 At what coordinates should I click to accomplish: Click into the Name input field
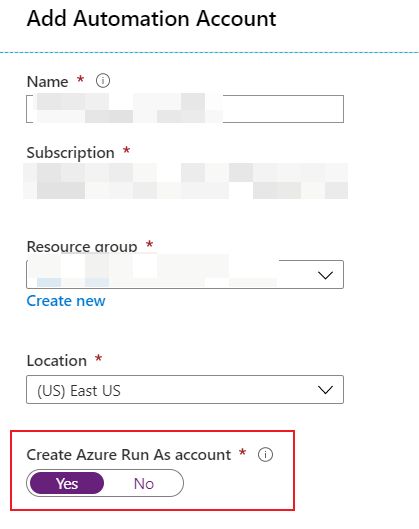click(185, 109)
